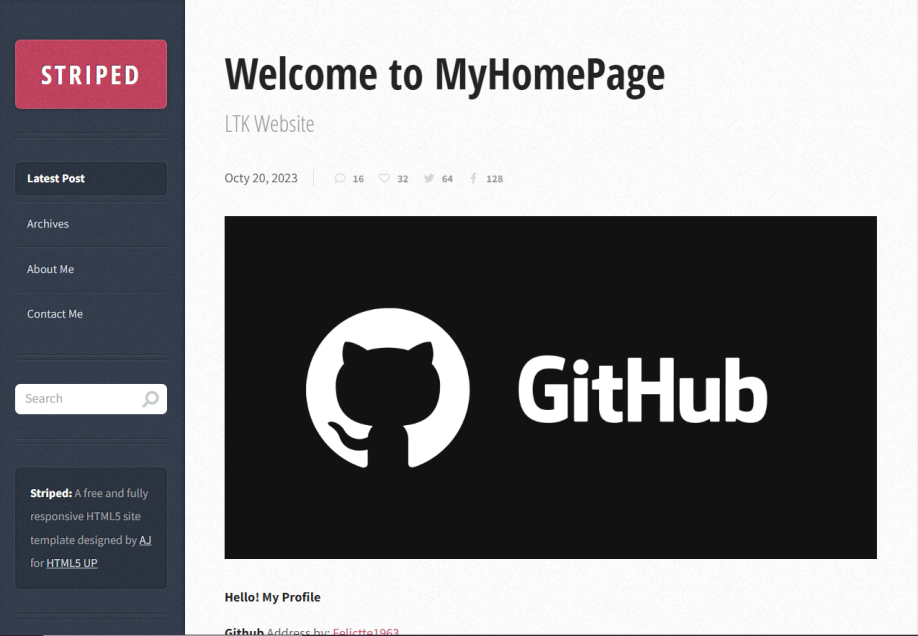Click the heart likes icon

pos(384,178)
